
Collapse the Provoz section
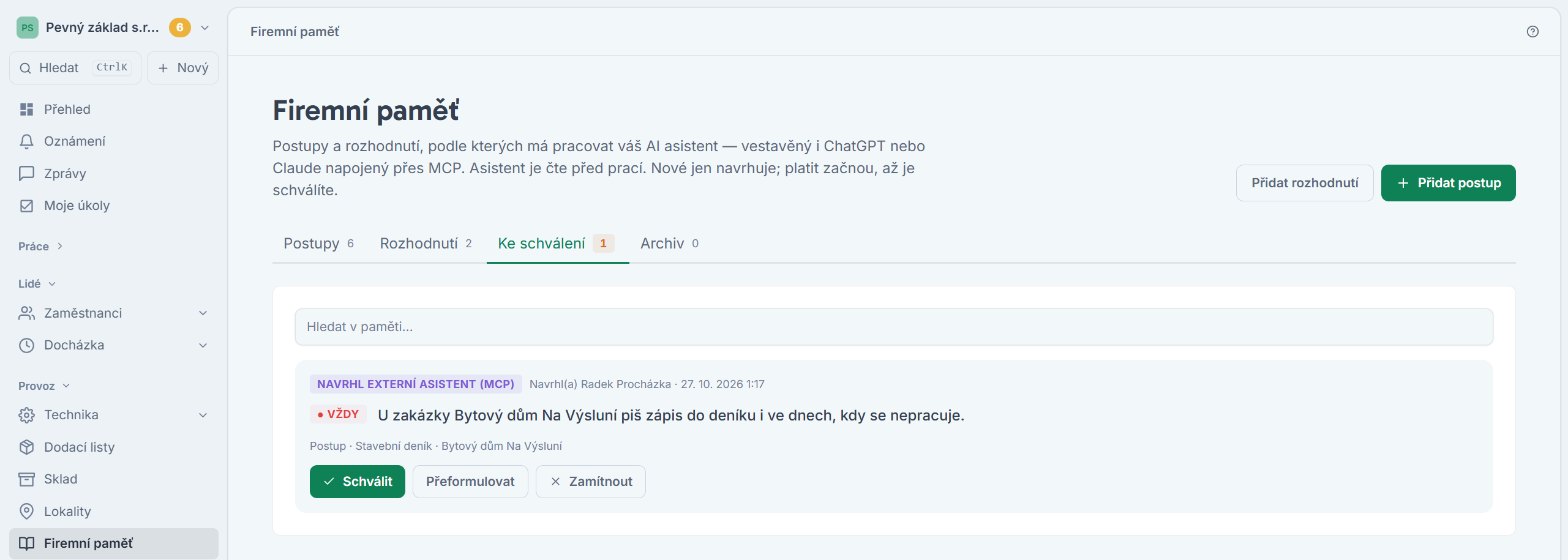tap(45, 385)
